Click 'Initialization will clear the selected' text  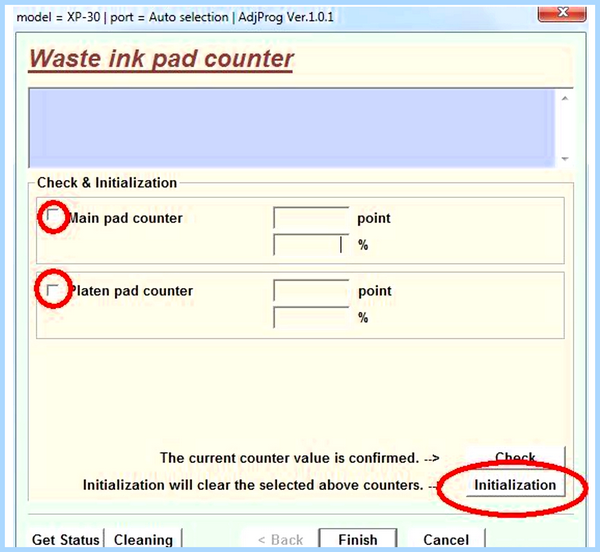[x=253, y=485]
